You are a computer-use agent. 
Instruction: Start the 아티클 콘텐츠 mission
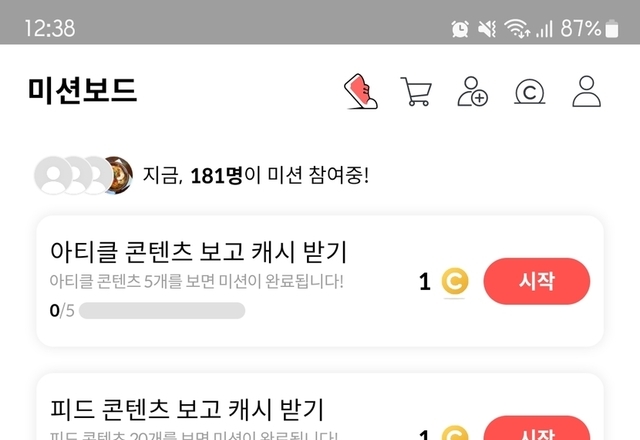click(537, 281)
